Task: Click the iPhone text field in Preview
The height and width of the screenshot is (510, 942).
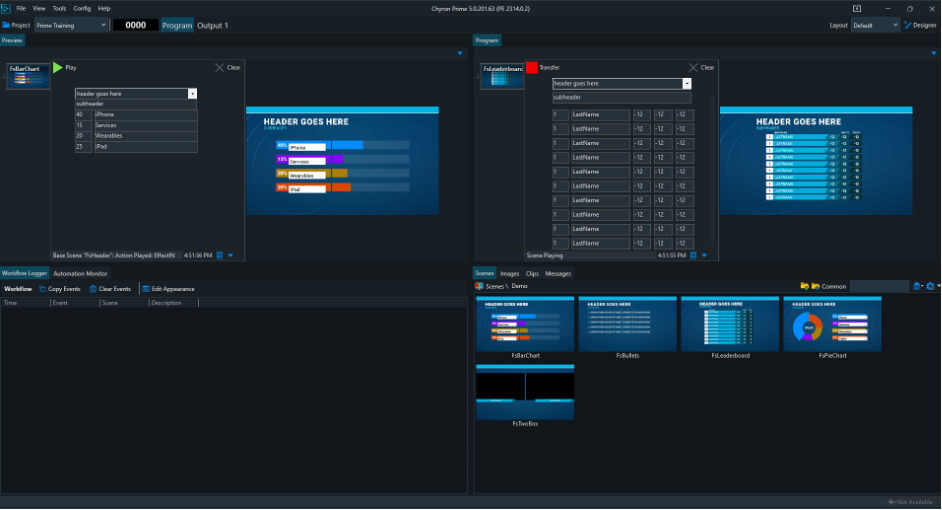Action: (x=145, y=115)
